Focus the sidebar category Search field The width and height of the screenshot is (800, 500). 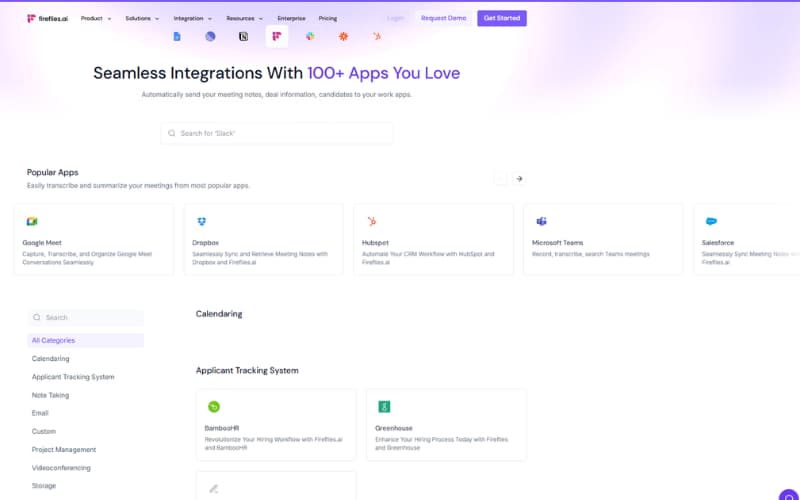86,317
